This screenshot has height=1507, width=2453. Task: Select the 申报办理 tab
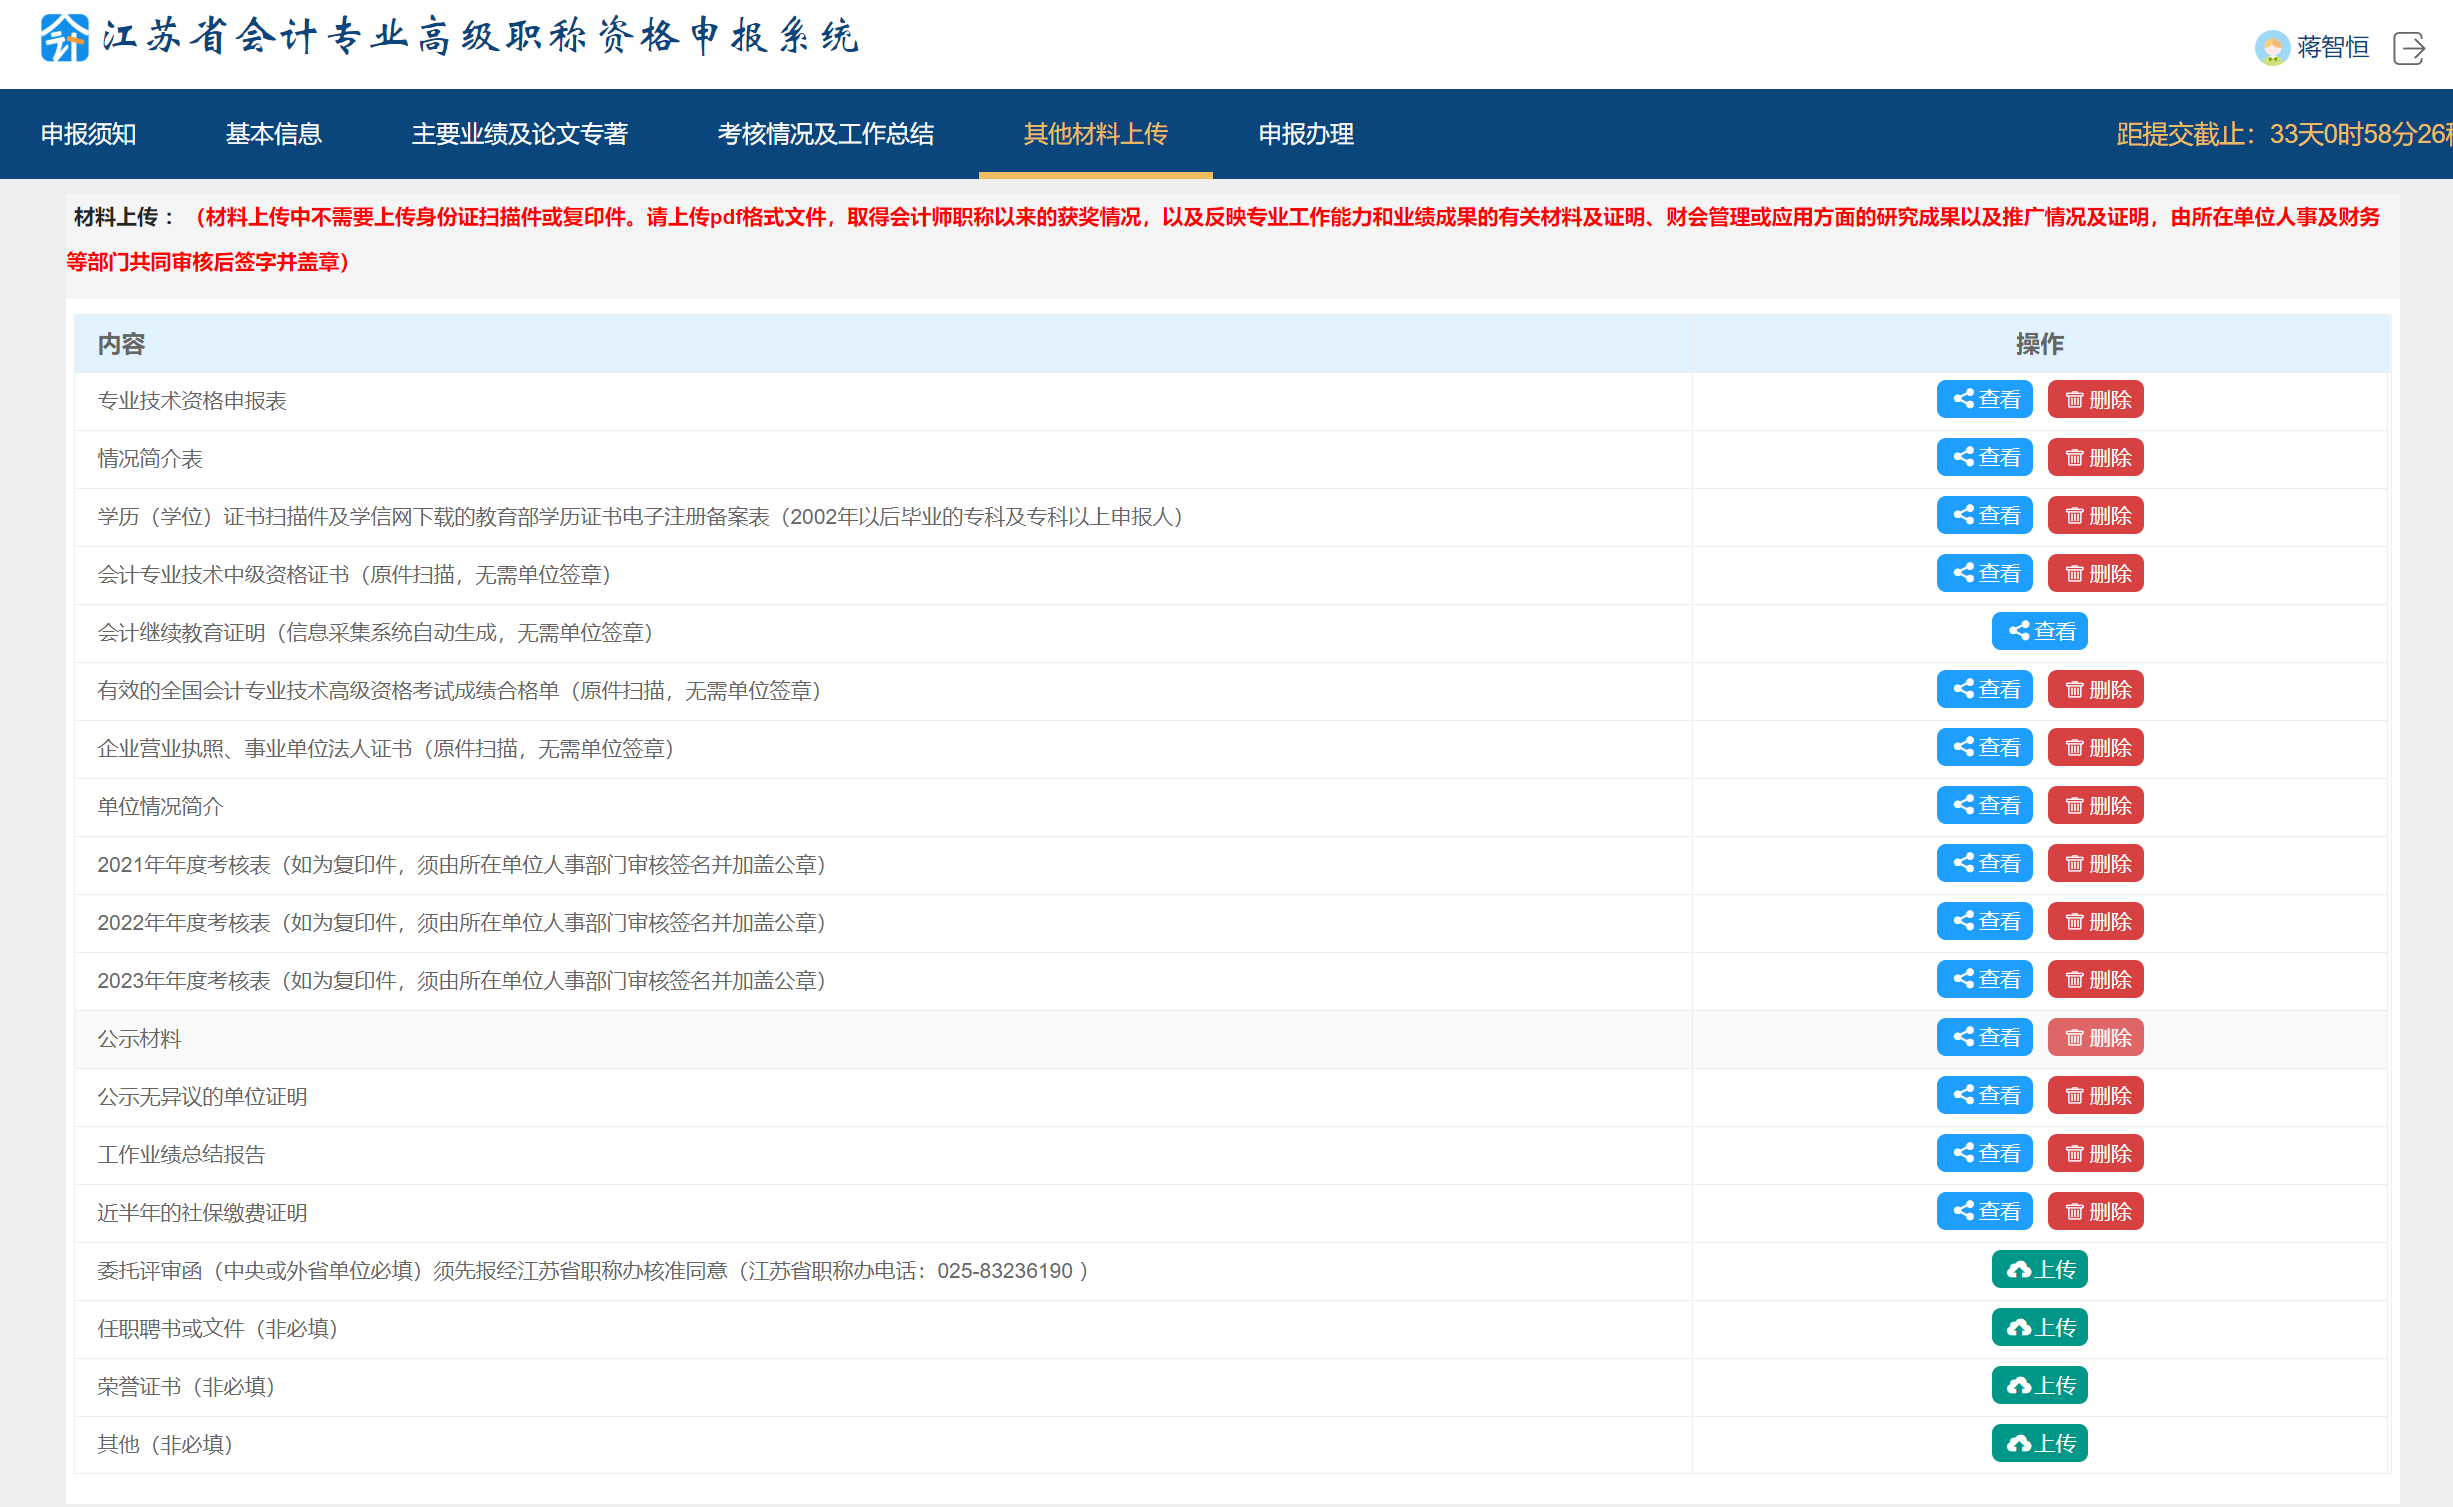pos(1305,134)
